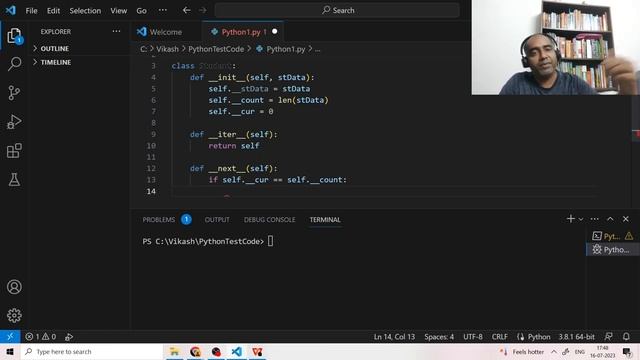Go back using the left arrow
The width and height of the screenshot is (640, 360).
pyautogui.click(x=187, y=10)
